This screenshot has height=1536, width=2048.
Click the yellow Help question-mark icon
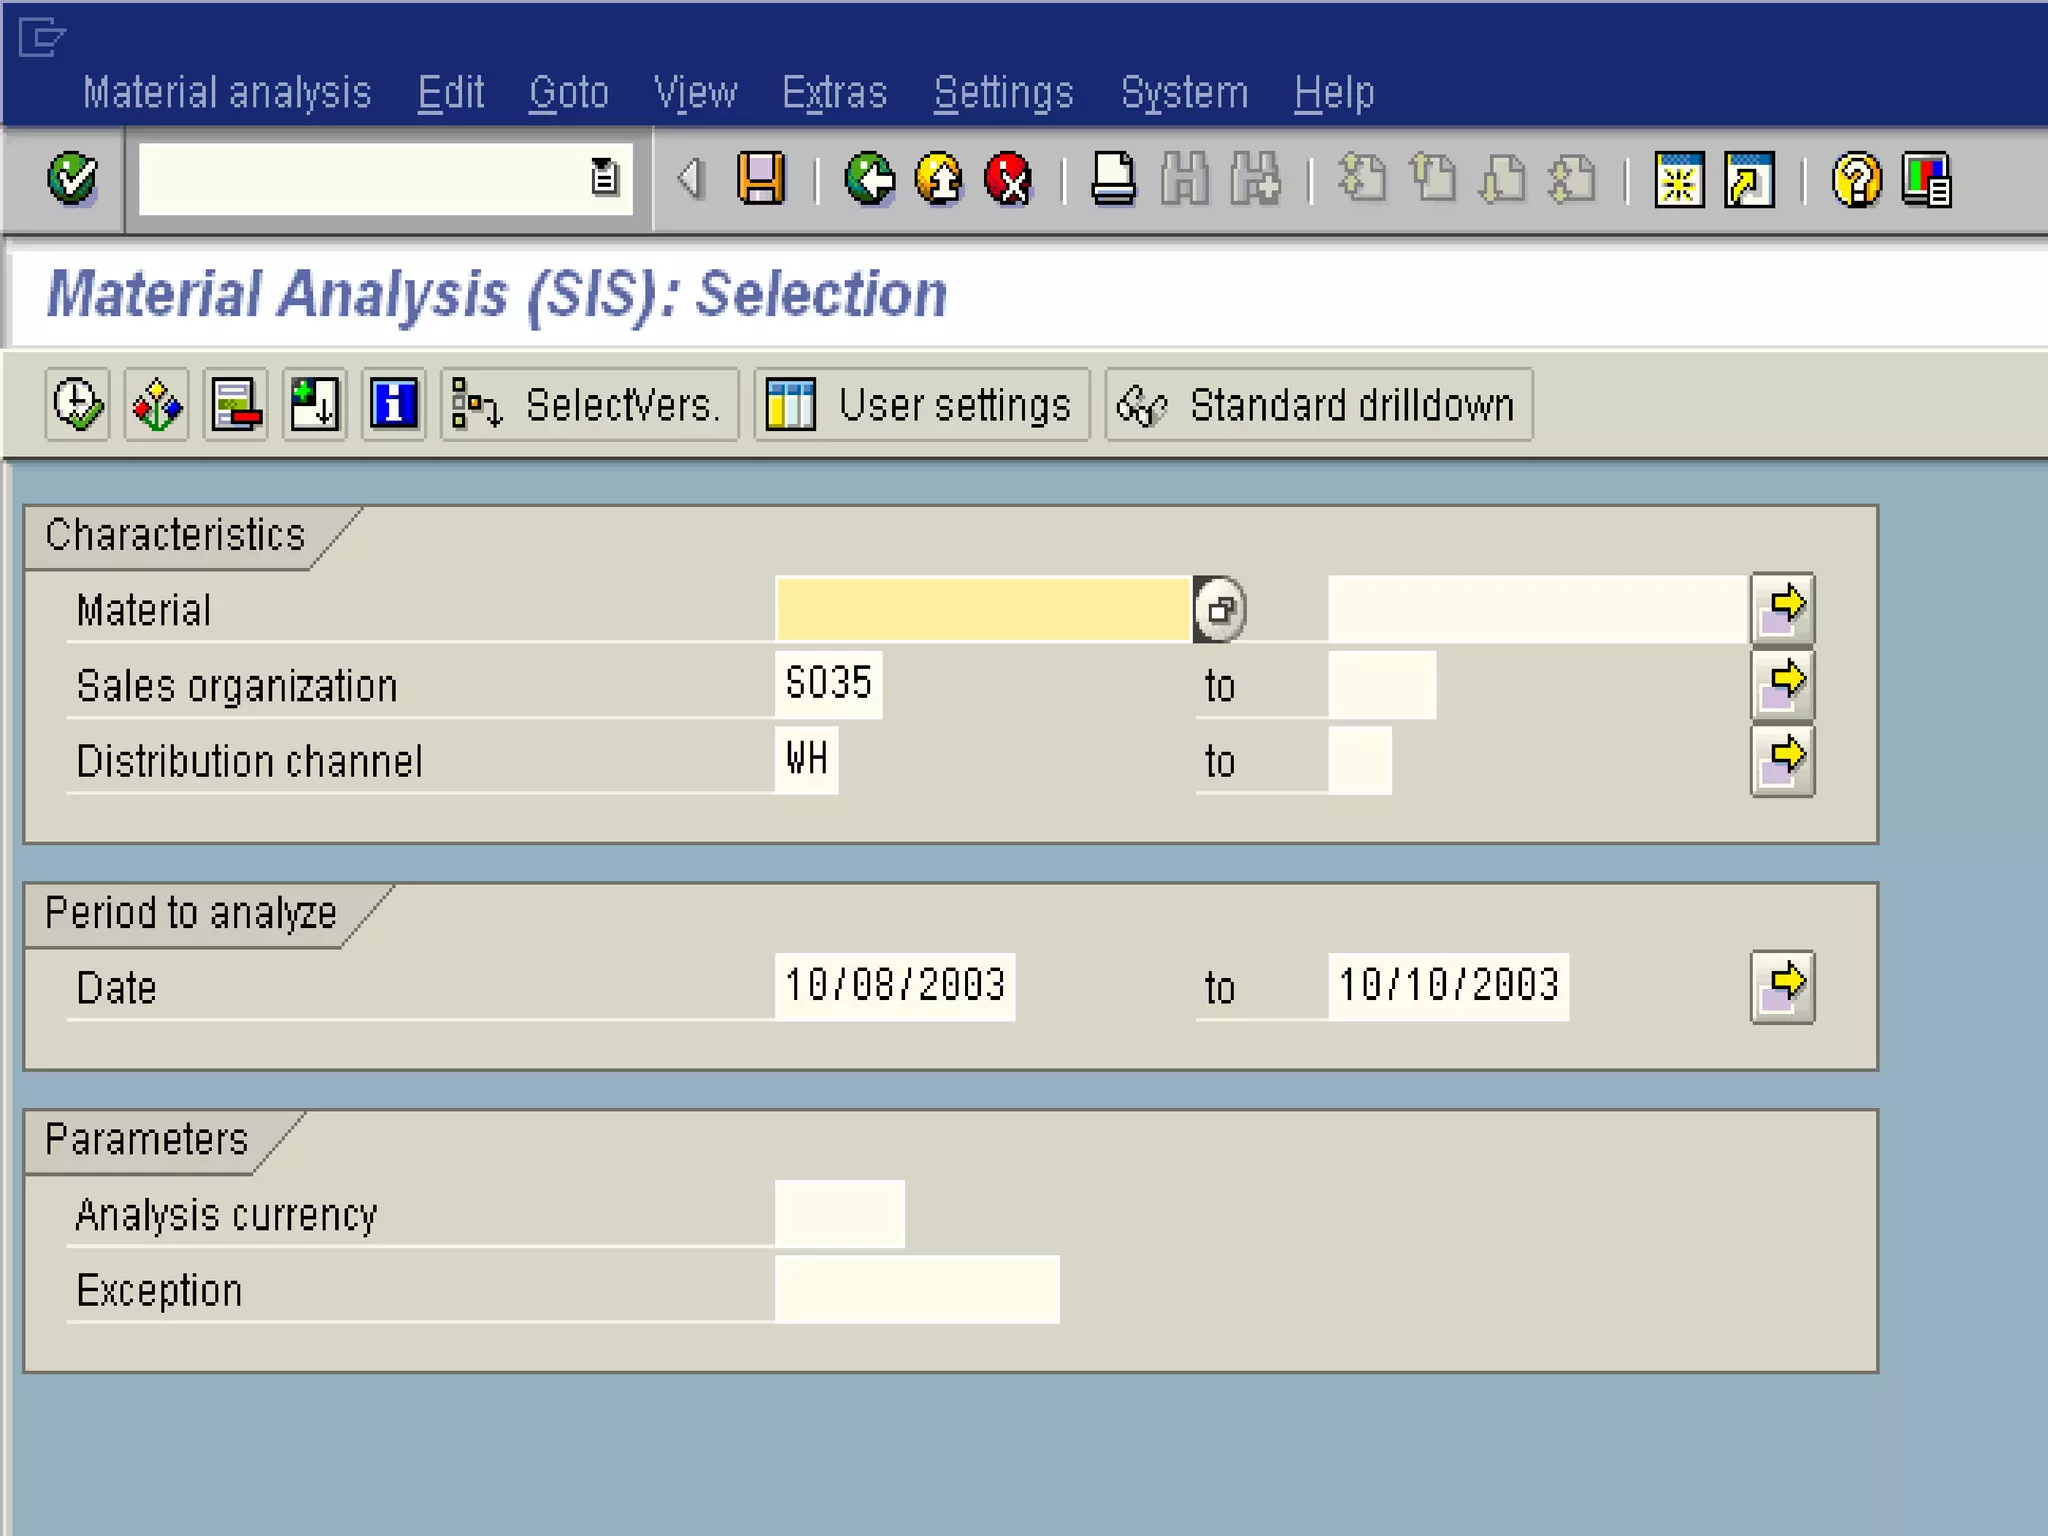click(x=1856, y=180)
